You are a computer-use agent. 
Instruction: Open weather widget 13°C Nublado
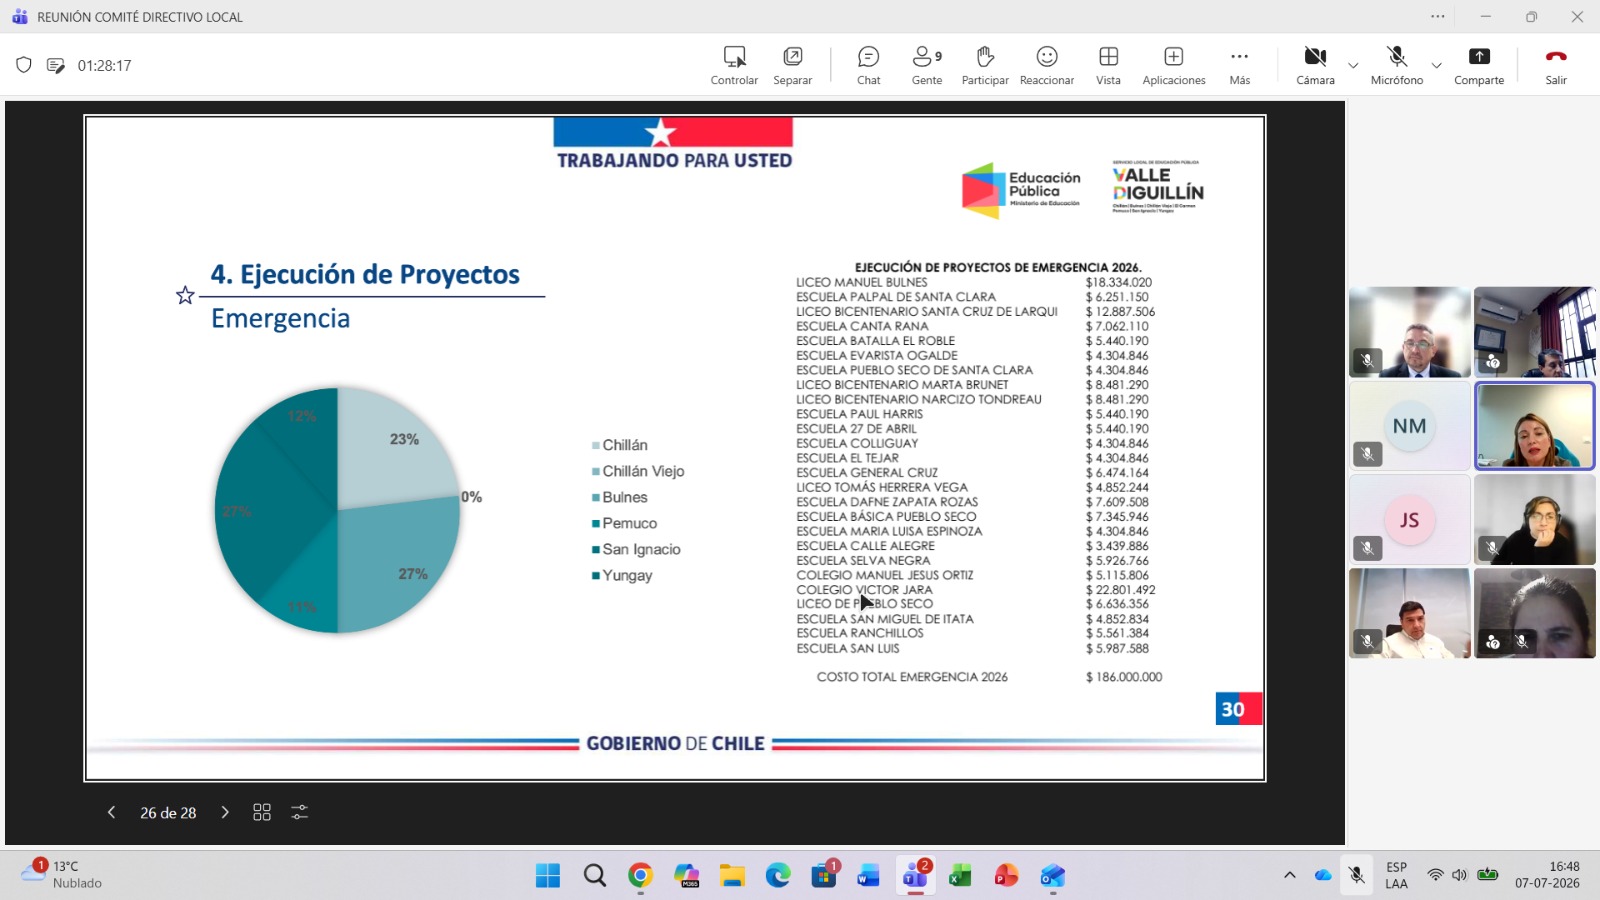[62, 875]
